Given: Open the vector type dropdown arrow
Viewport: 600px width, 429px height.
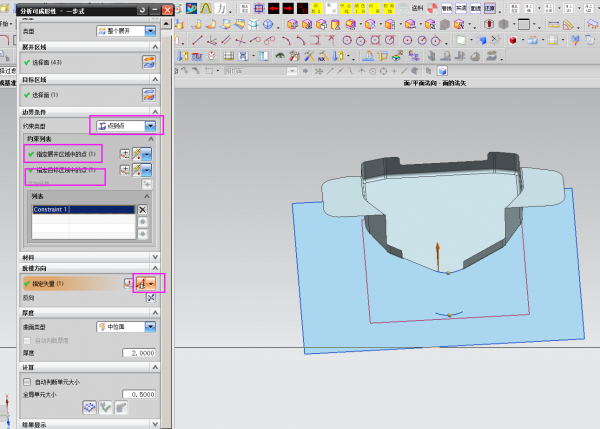Looking at the screenshot, I should (x=152, y=283).
